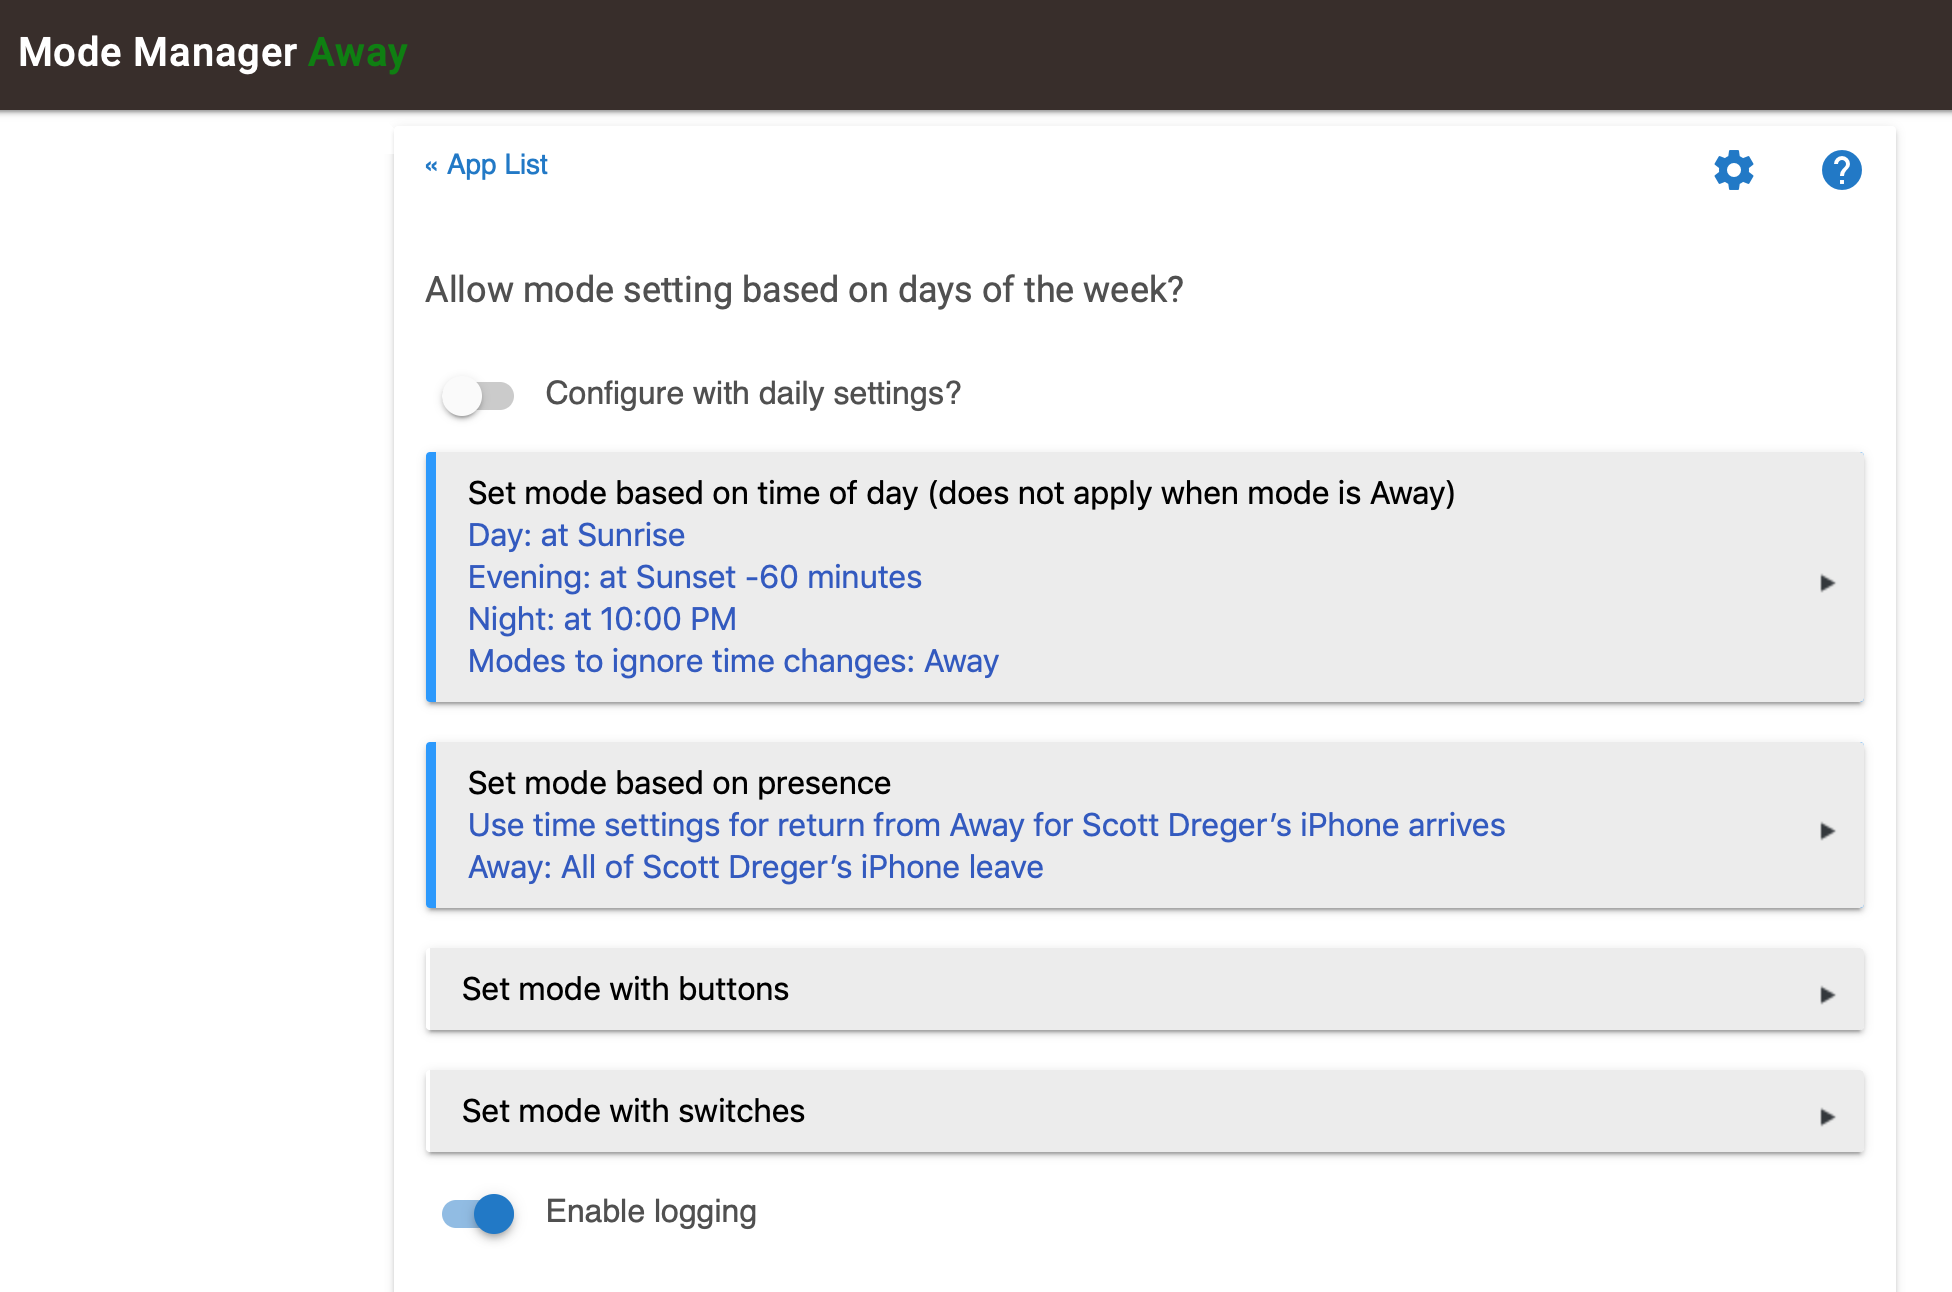The image size is (1952, 1292).
Task: Expand time of day section arrow
Action: pos(1827,583)
